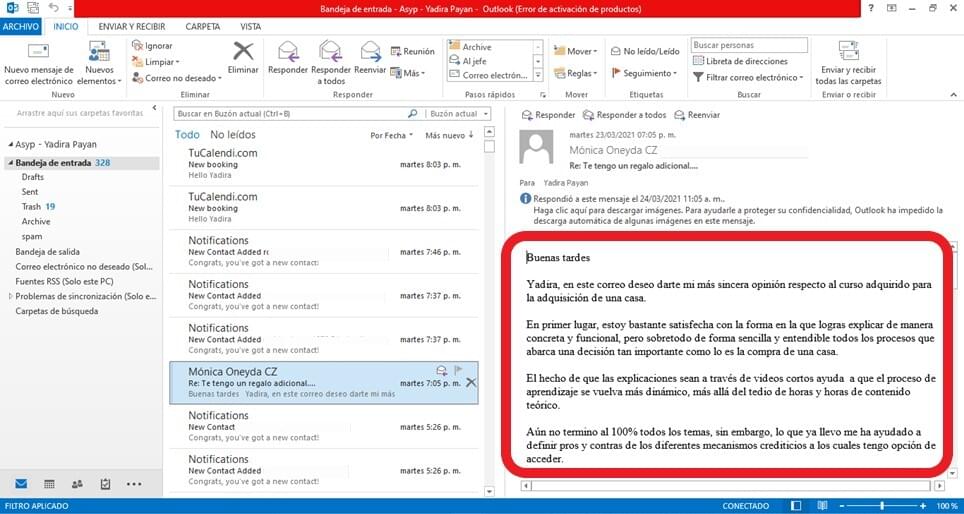Click Responder a todos in ribbon
This screenshot has height=514, width=964.
tap(331, 64)
